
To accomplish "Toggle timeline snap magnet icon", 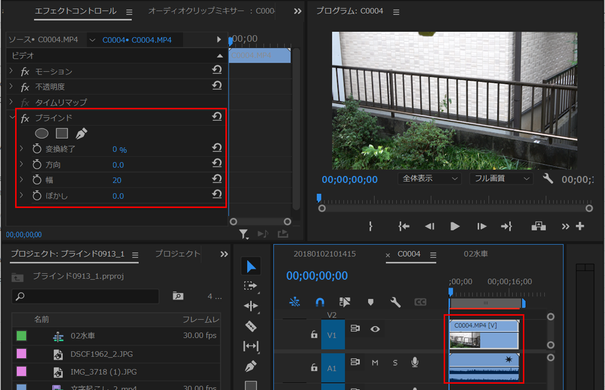I will coord(319,302).
